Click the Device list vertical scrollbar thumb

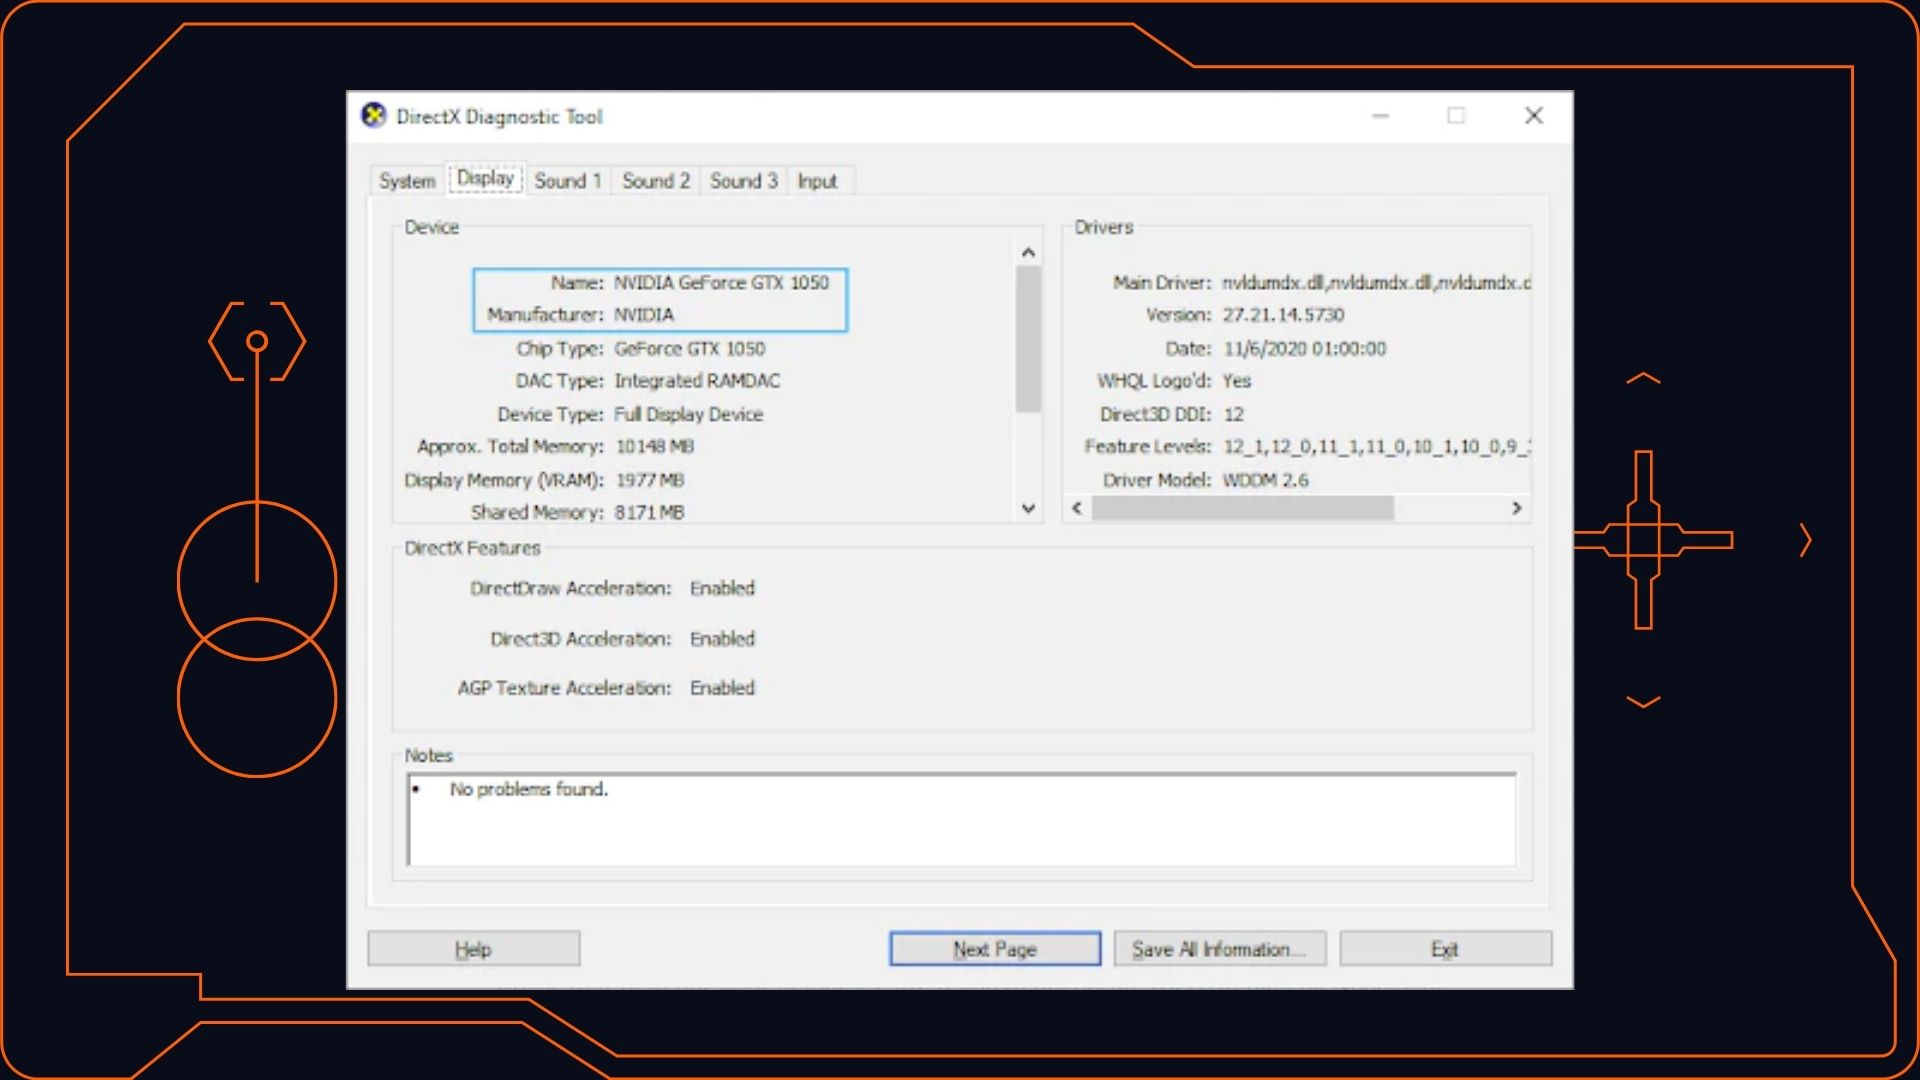(x=1028, y=339)
